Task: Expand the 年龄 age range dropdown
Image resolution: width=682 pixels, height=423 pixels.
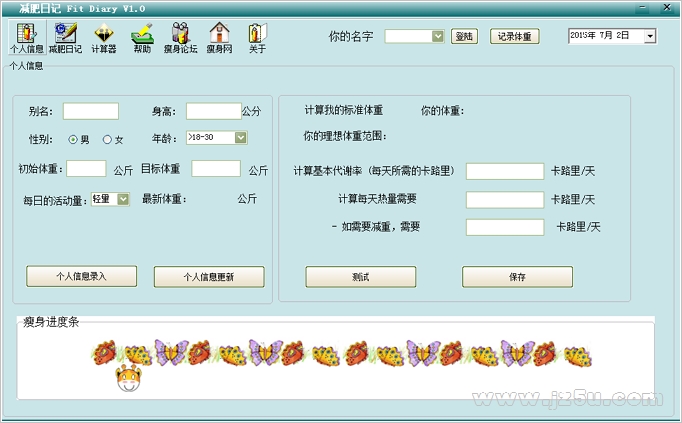Action: click(241, 138)
